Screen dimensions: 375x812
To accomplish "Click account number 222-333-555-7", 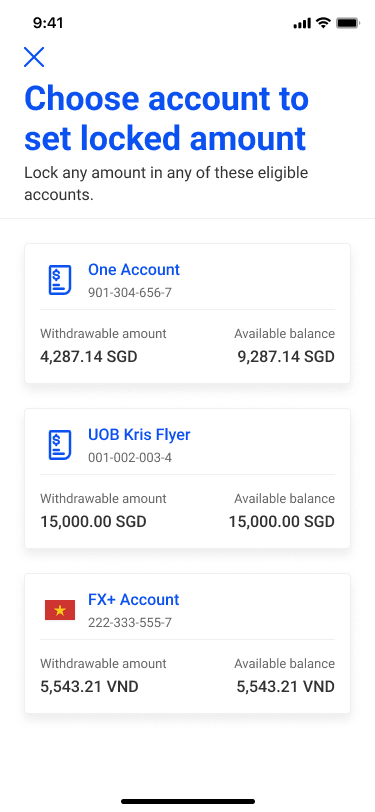I will [129, 622].
